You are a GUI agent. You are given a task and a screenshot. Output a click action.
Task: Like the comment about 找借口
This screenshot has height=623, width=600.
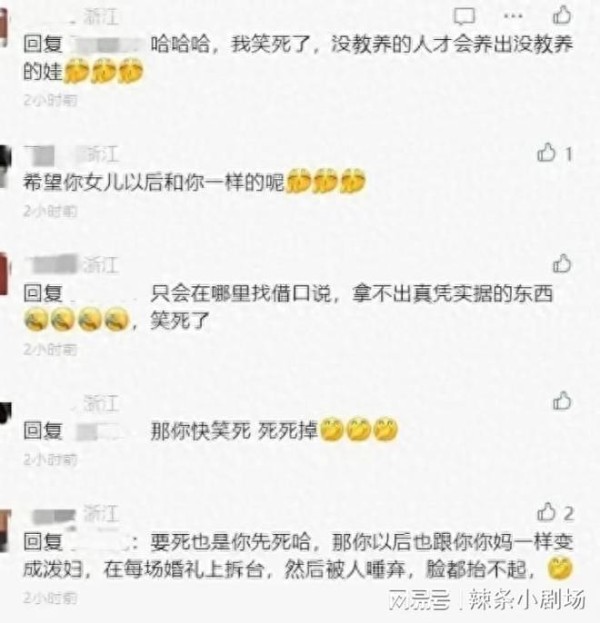pos(562,264)
